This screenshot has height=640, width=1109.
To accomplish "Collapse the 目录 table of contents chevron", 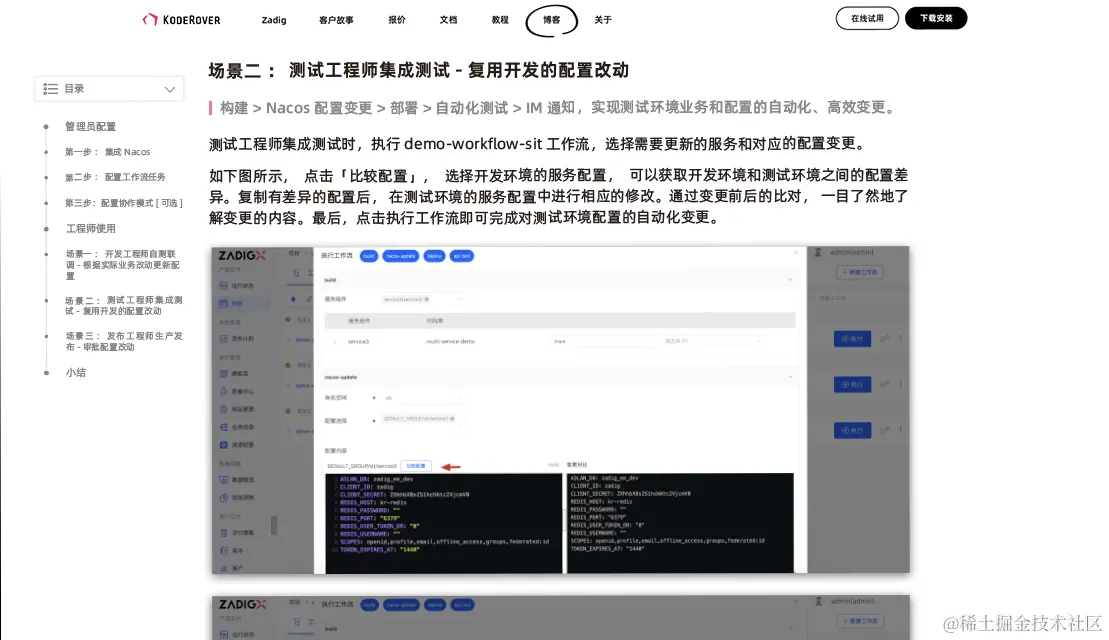I will [170, 89].
